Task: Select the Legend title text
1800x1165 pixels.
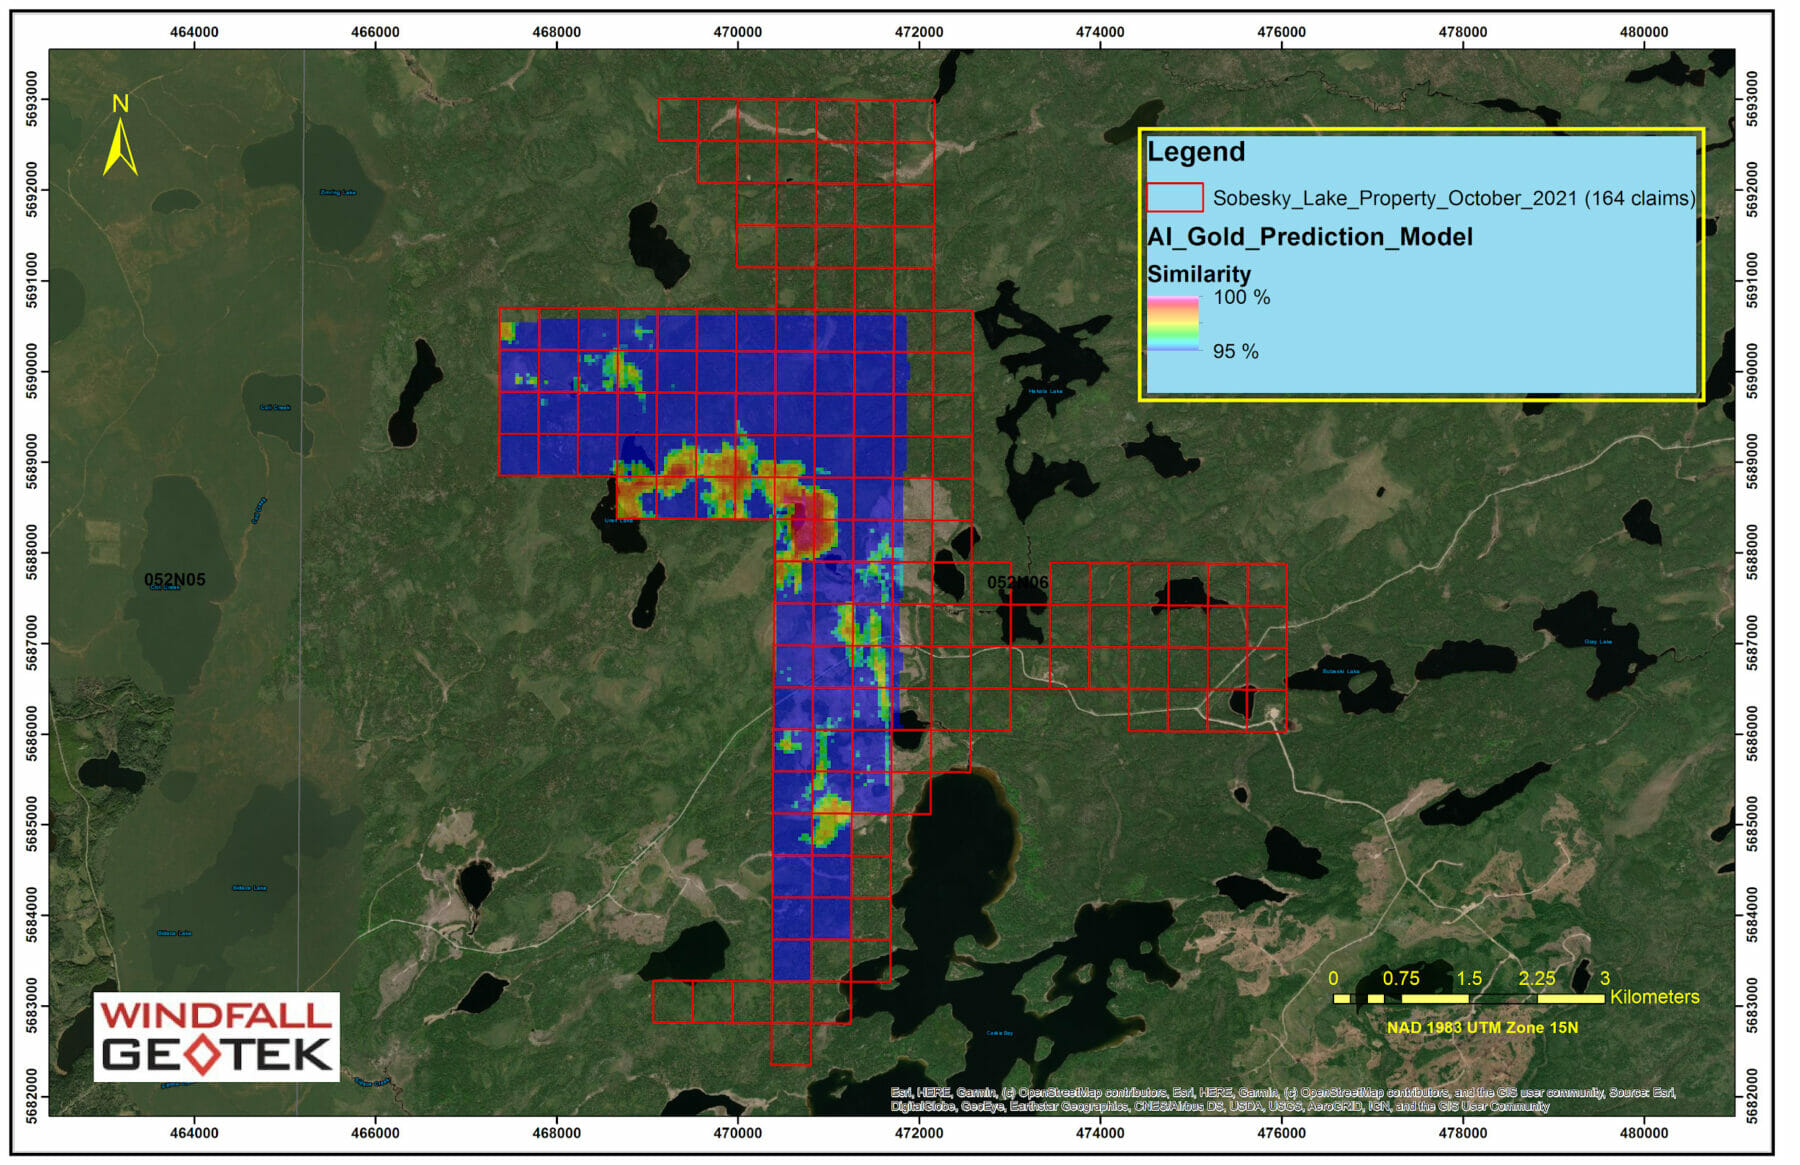Action: pyautogui.click(x=1196, y=152)
